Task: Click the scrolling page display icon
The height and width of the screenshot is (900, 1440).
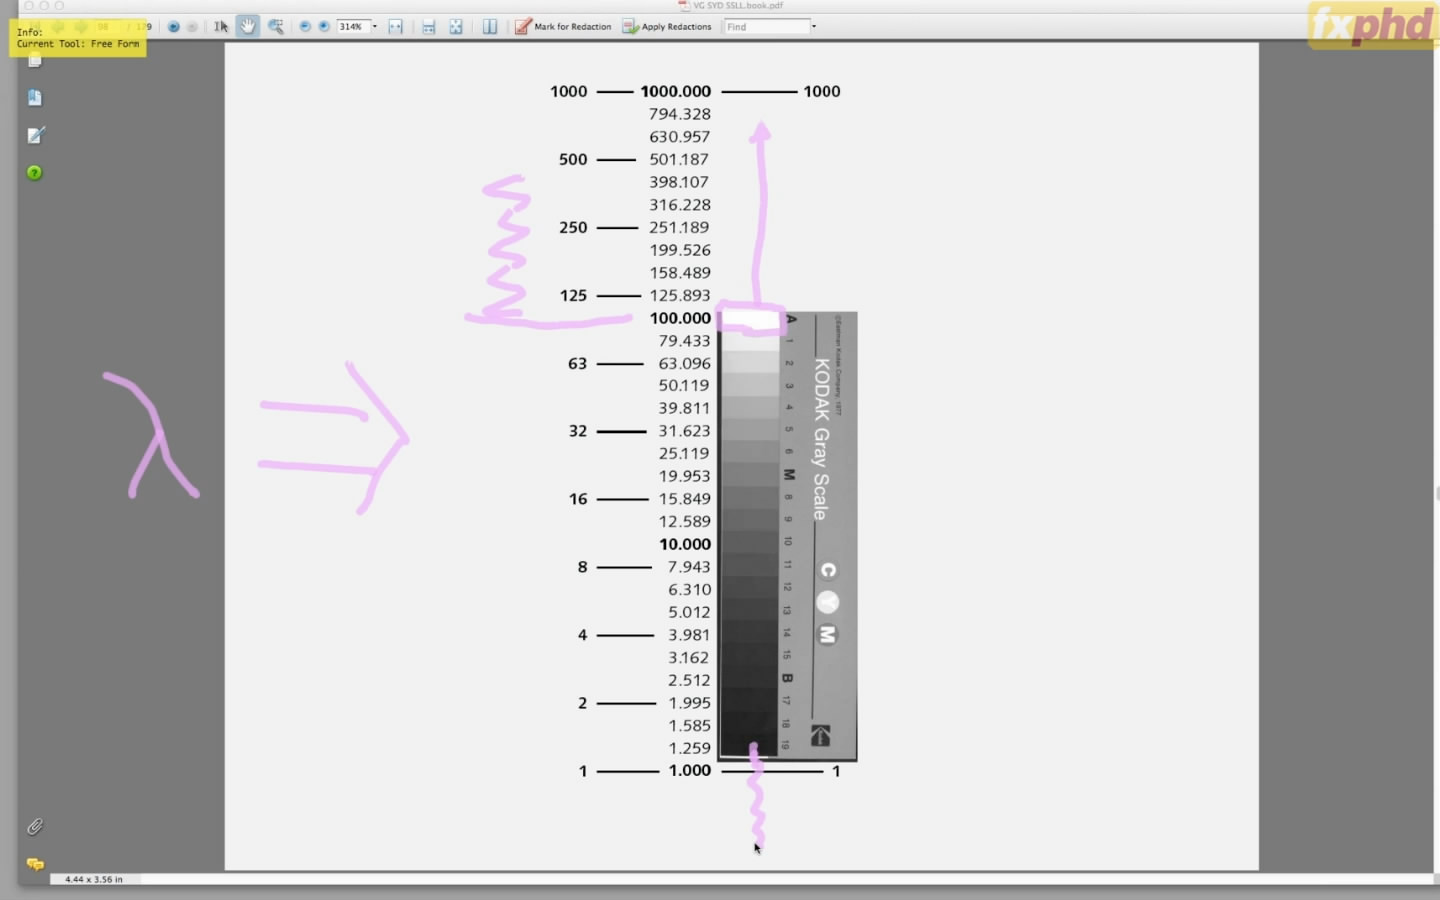Action: click(x=428, y=27)
